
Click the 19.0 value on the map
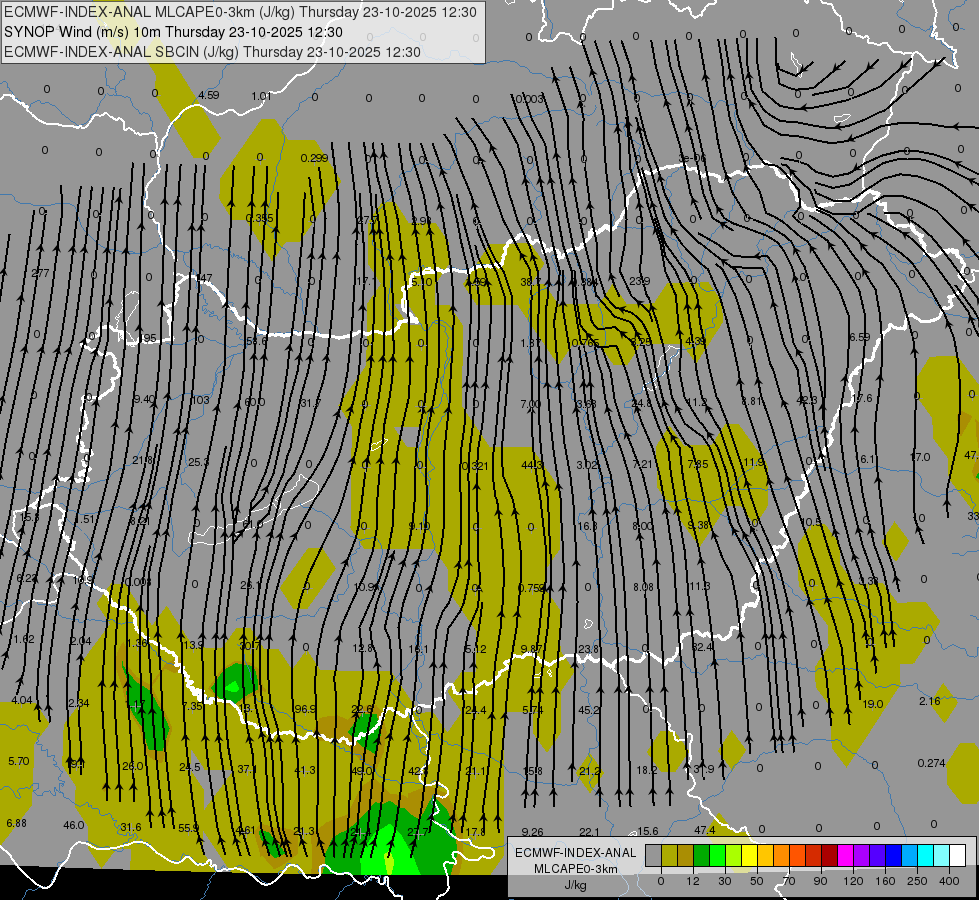(872, 704)
